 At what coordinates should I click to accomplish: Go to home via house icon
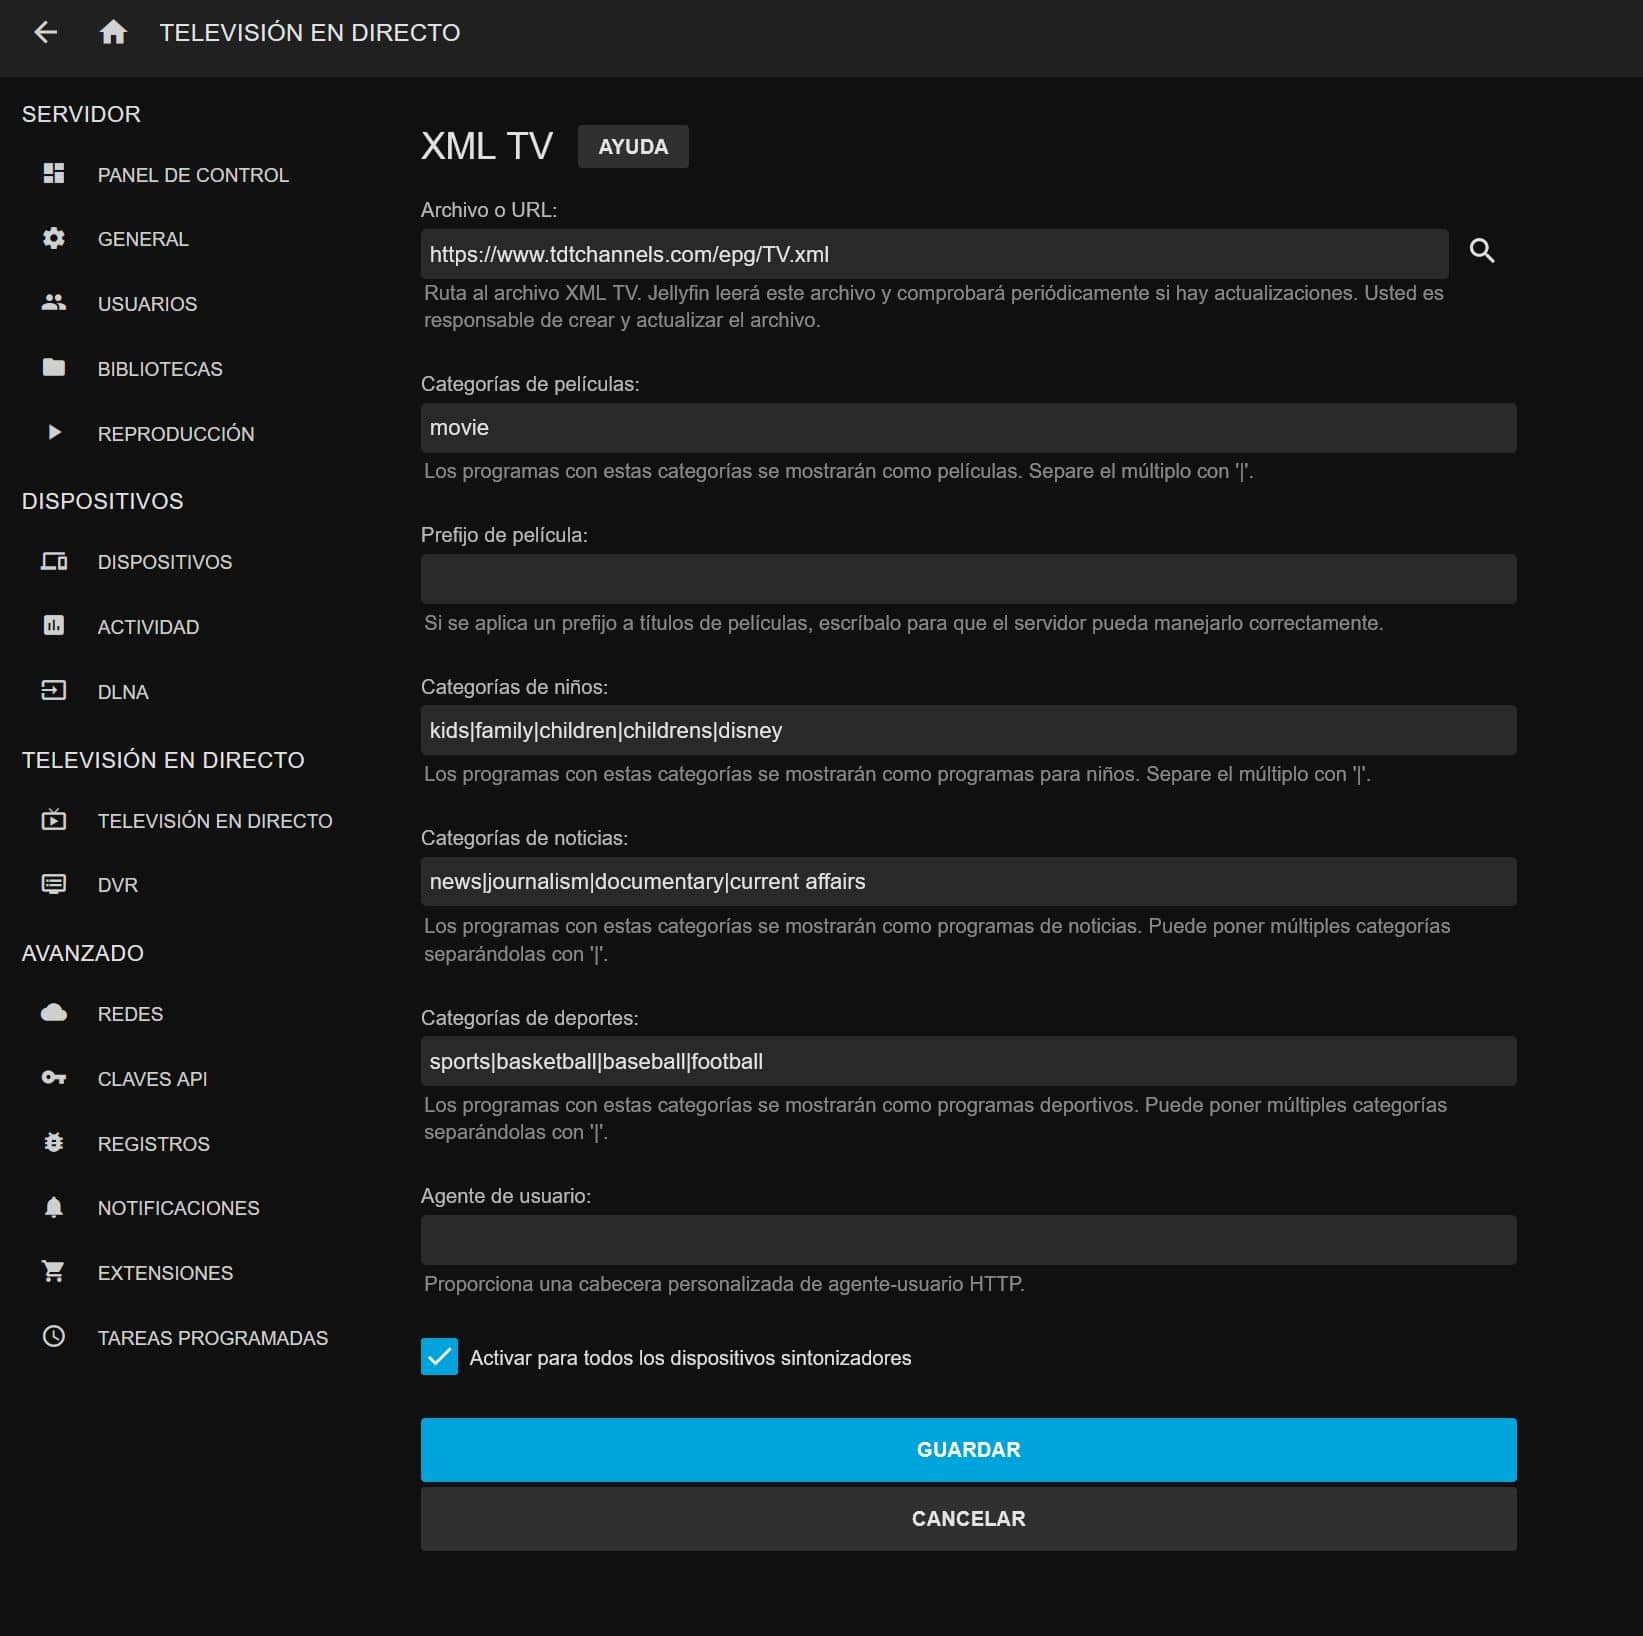point(113,33)
